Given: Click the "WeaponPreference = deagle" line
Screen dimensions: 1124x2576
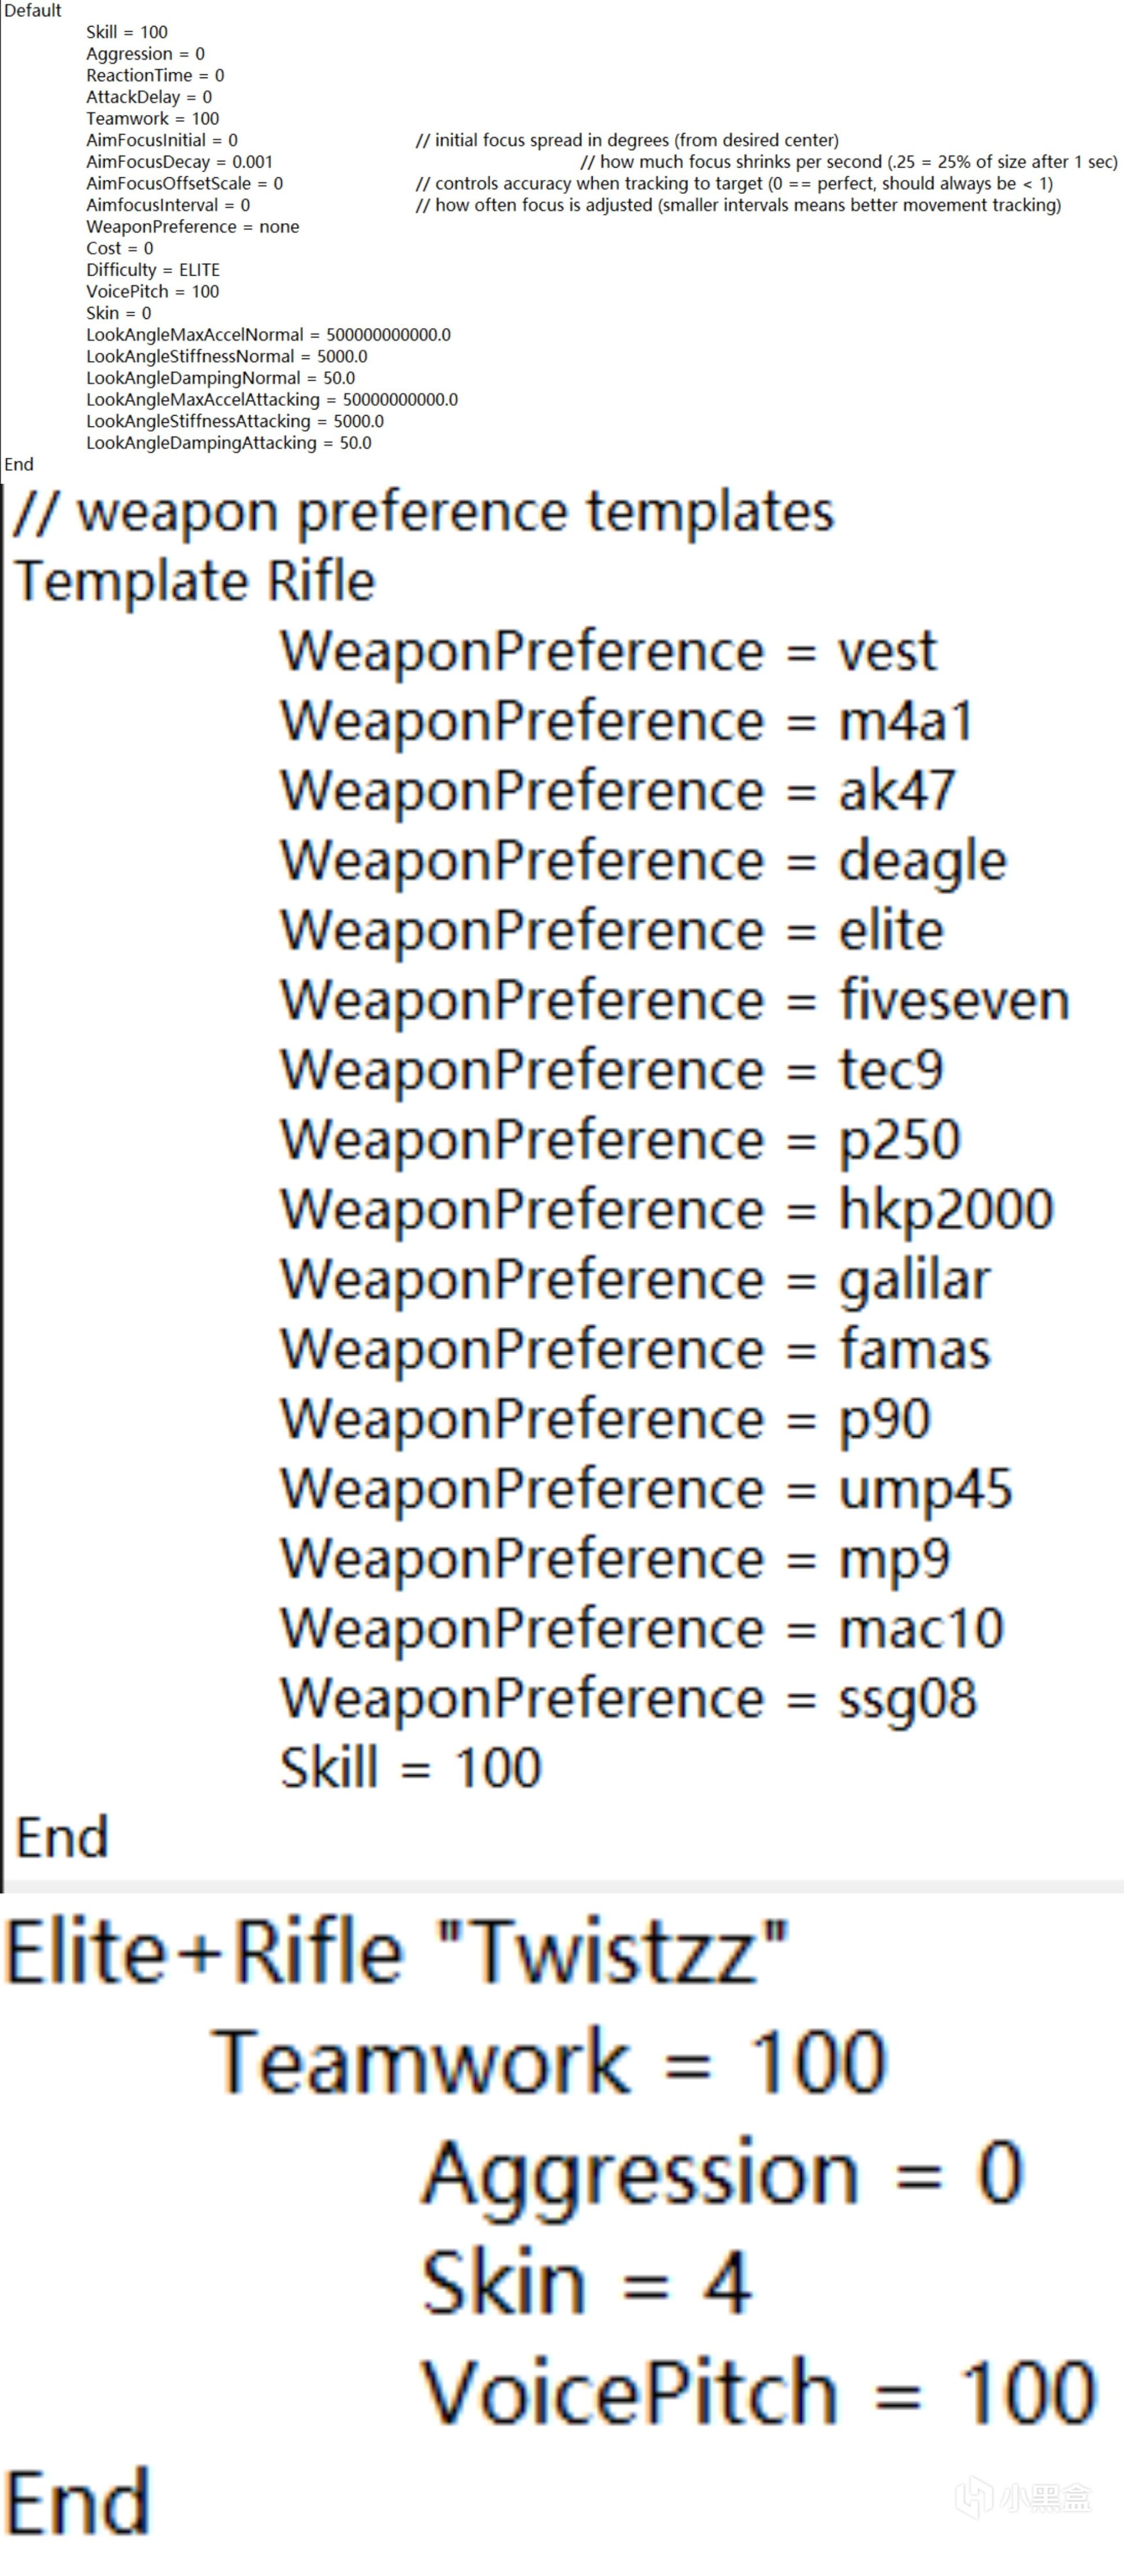Looking at the screenshot, I should [643, 861].
